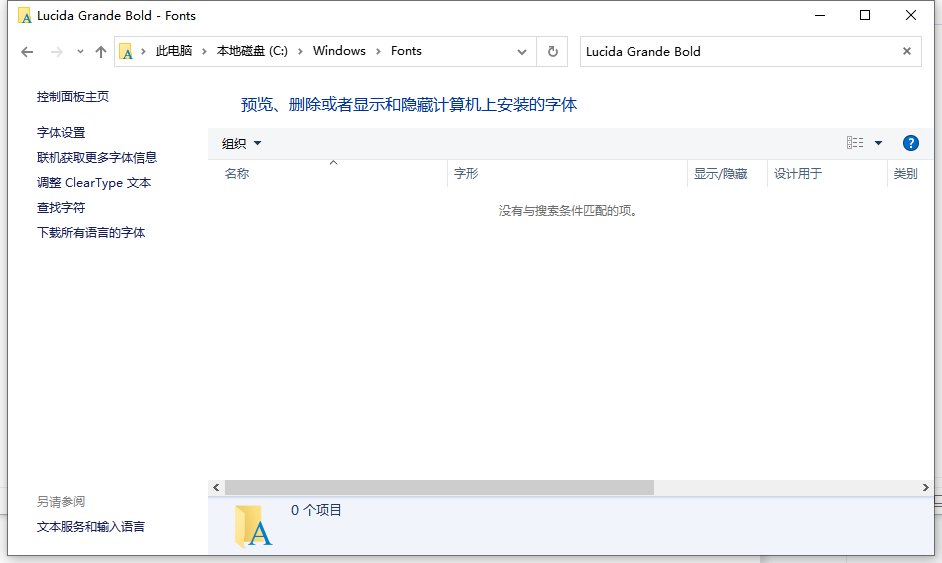This screenshot has width=942, height=563.
Task: Sort by 显示/隐藏 column header
Action: [x=728, y=174]
